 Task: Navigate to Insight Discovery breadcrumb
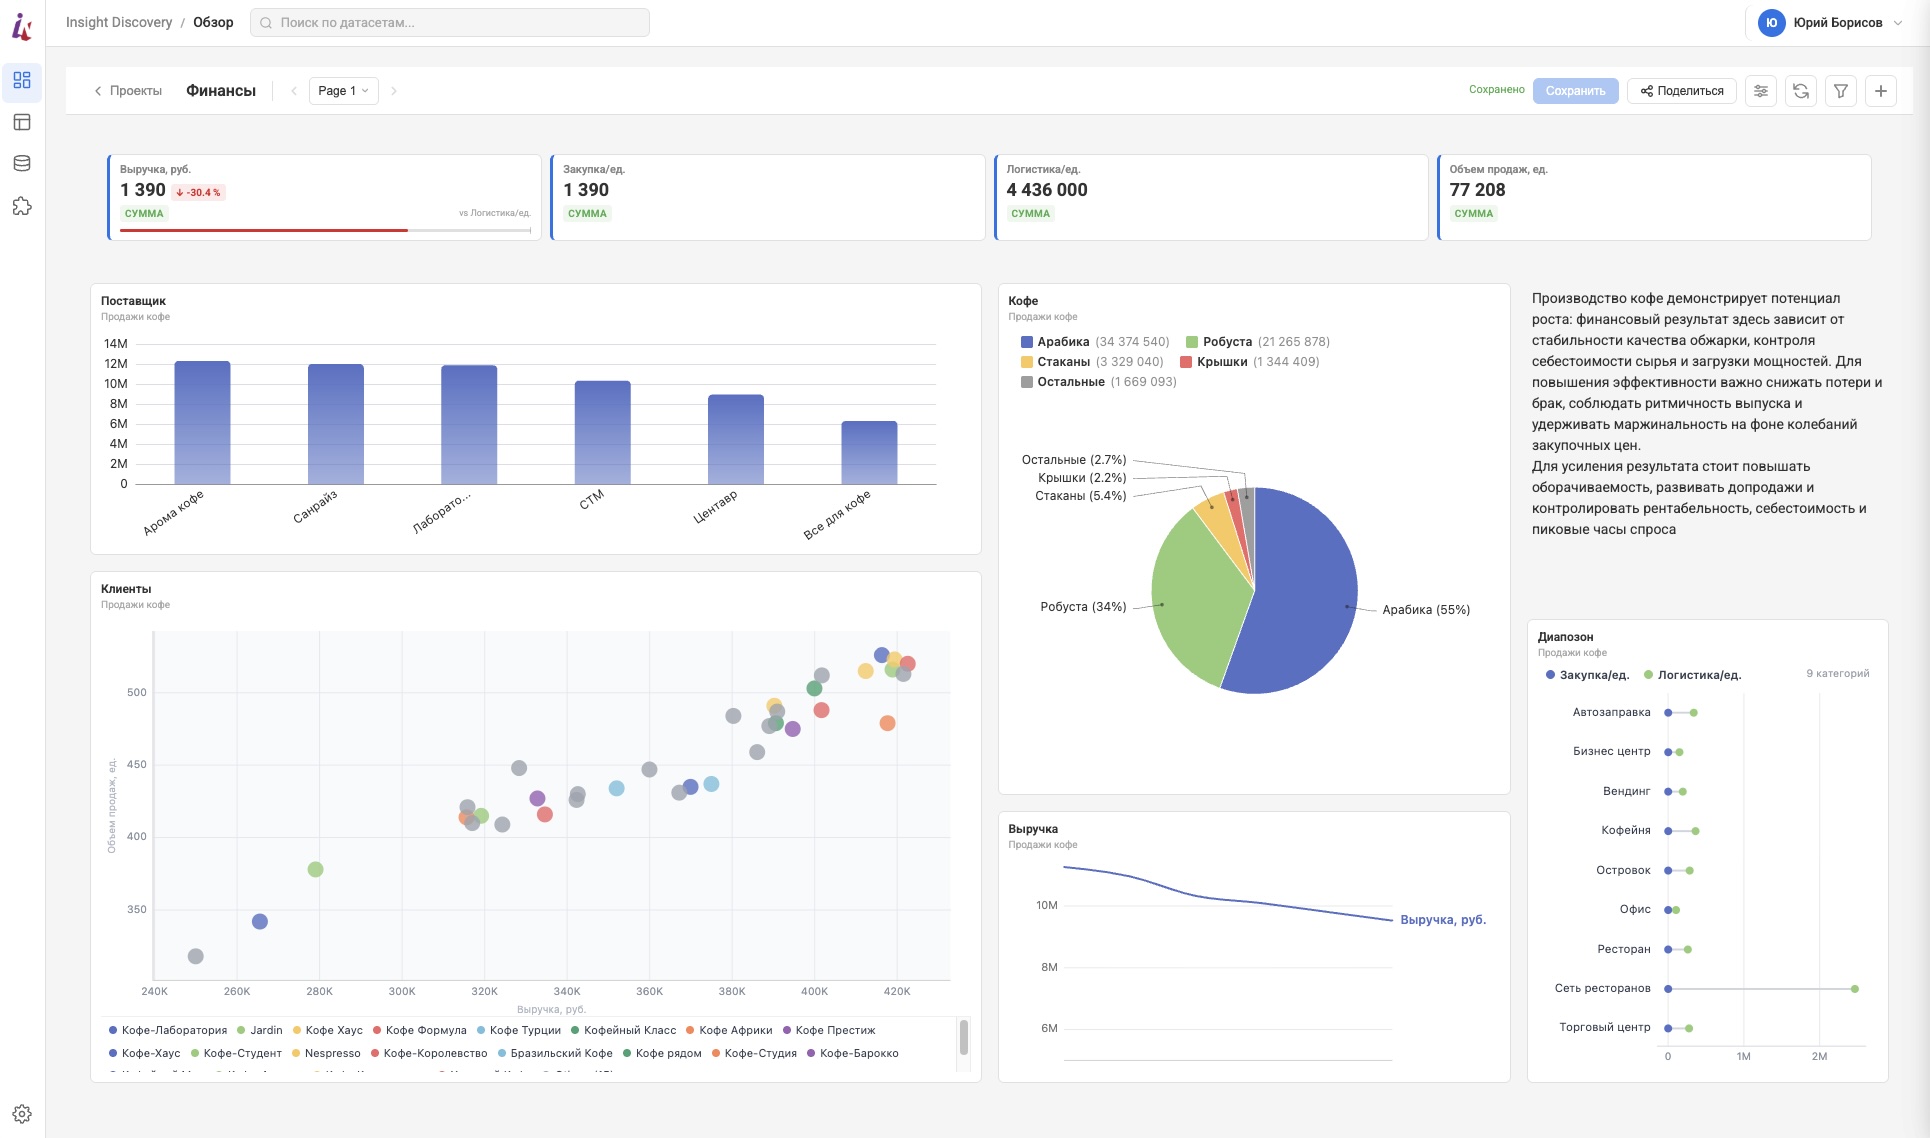(119, 22)
